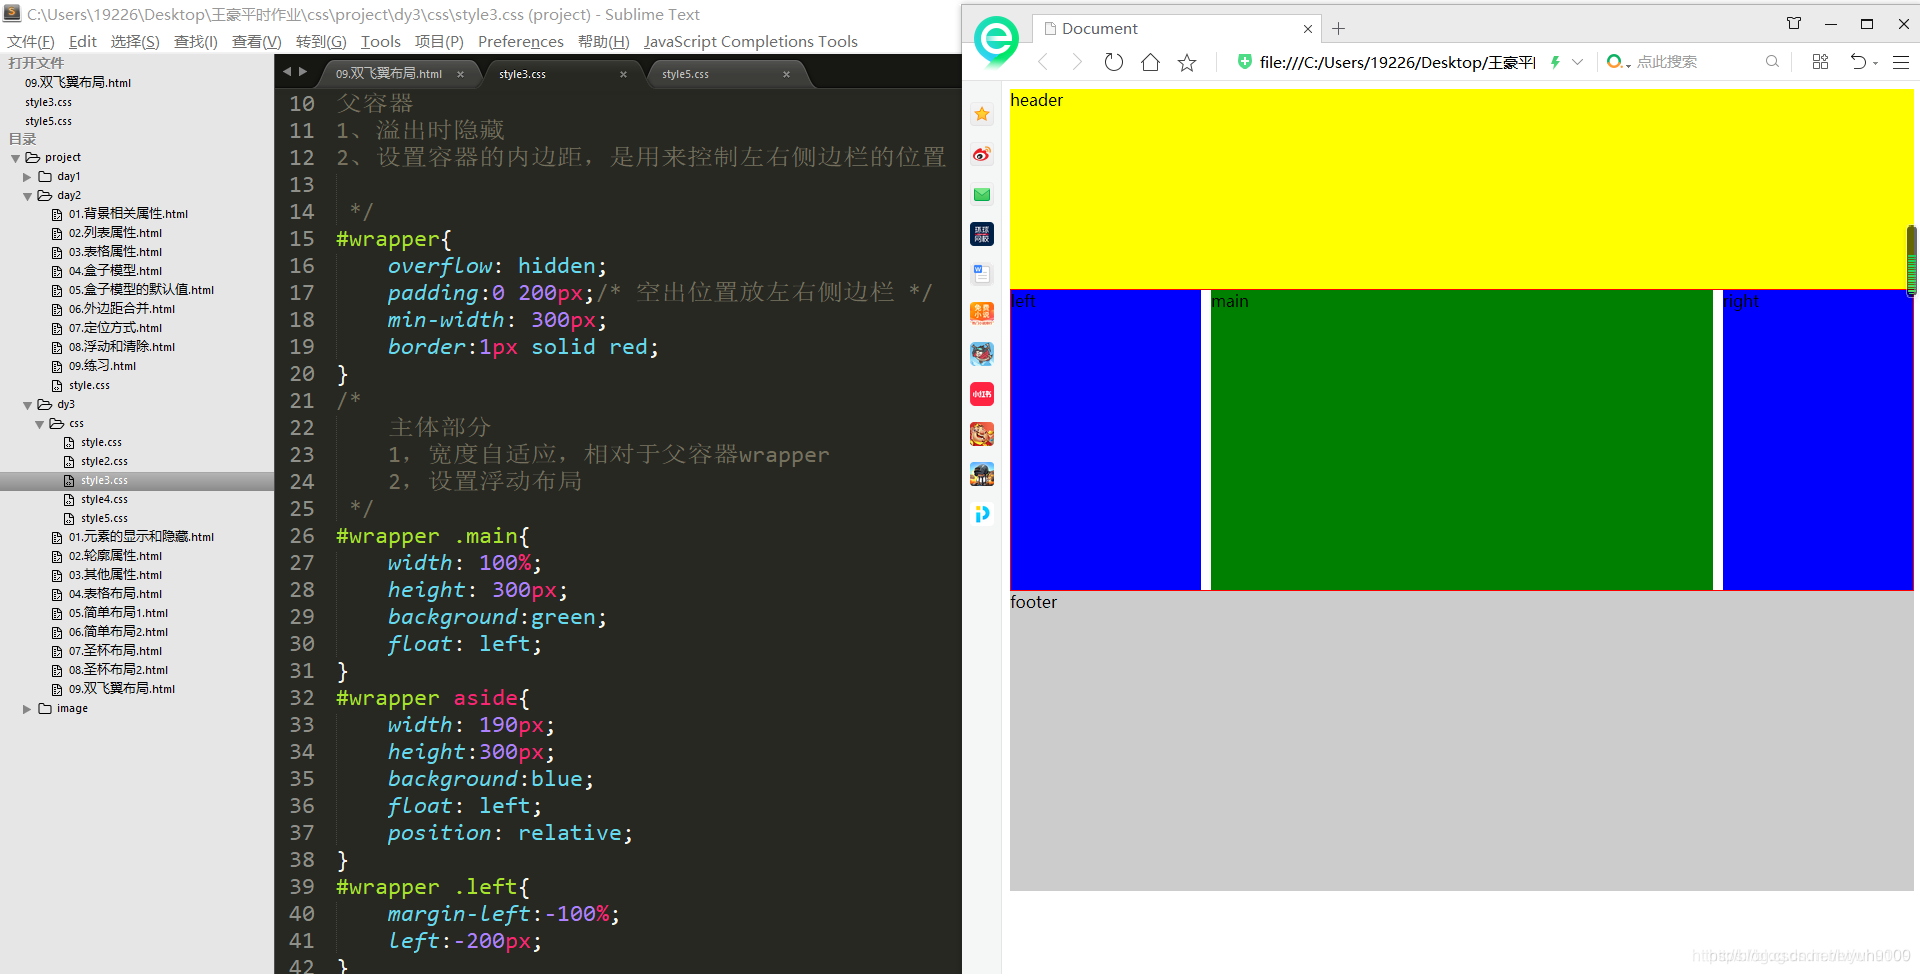1920x974 pixels.
Task: Reload the page with the refresh icon
Action: (1114, 62)
